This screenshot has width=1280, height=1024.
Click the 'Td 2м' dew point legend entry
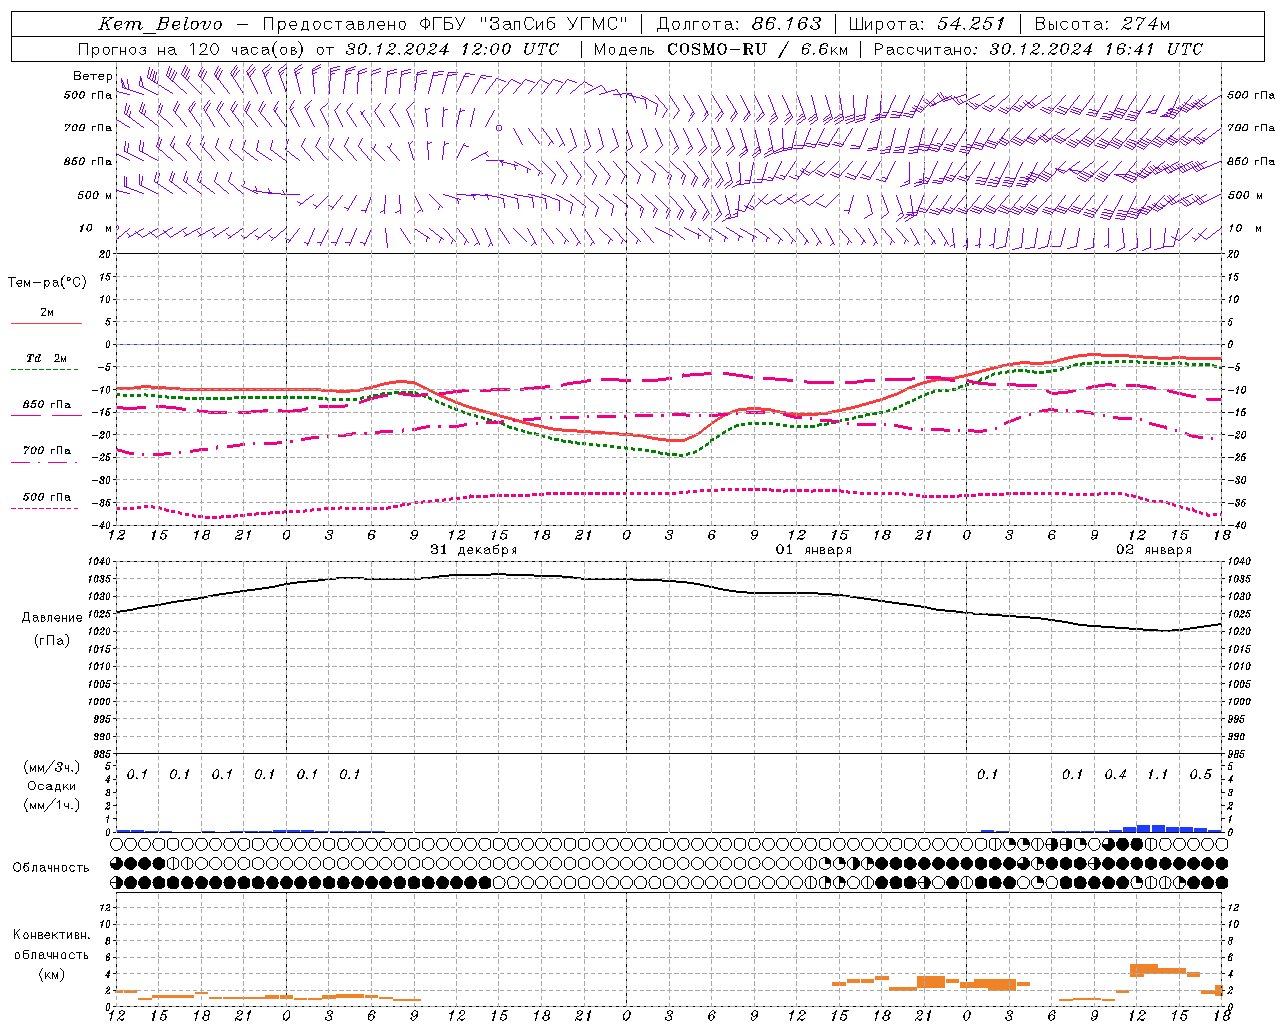(47, 358)
